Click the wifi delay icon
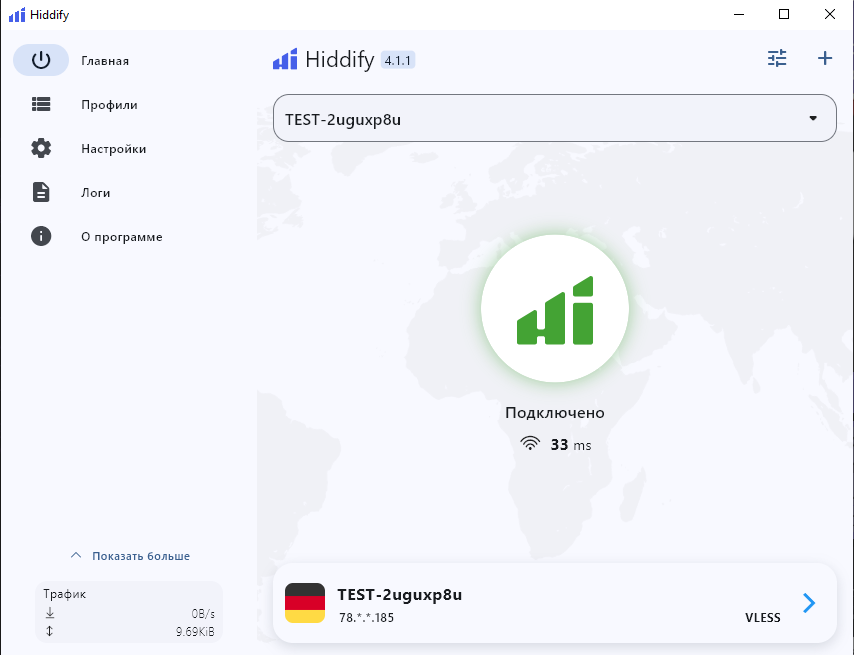854x655 pixels. pos(530,443)
